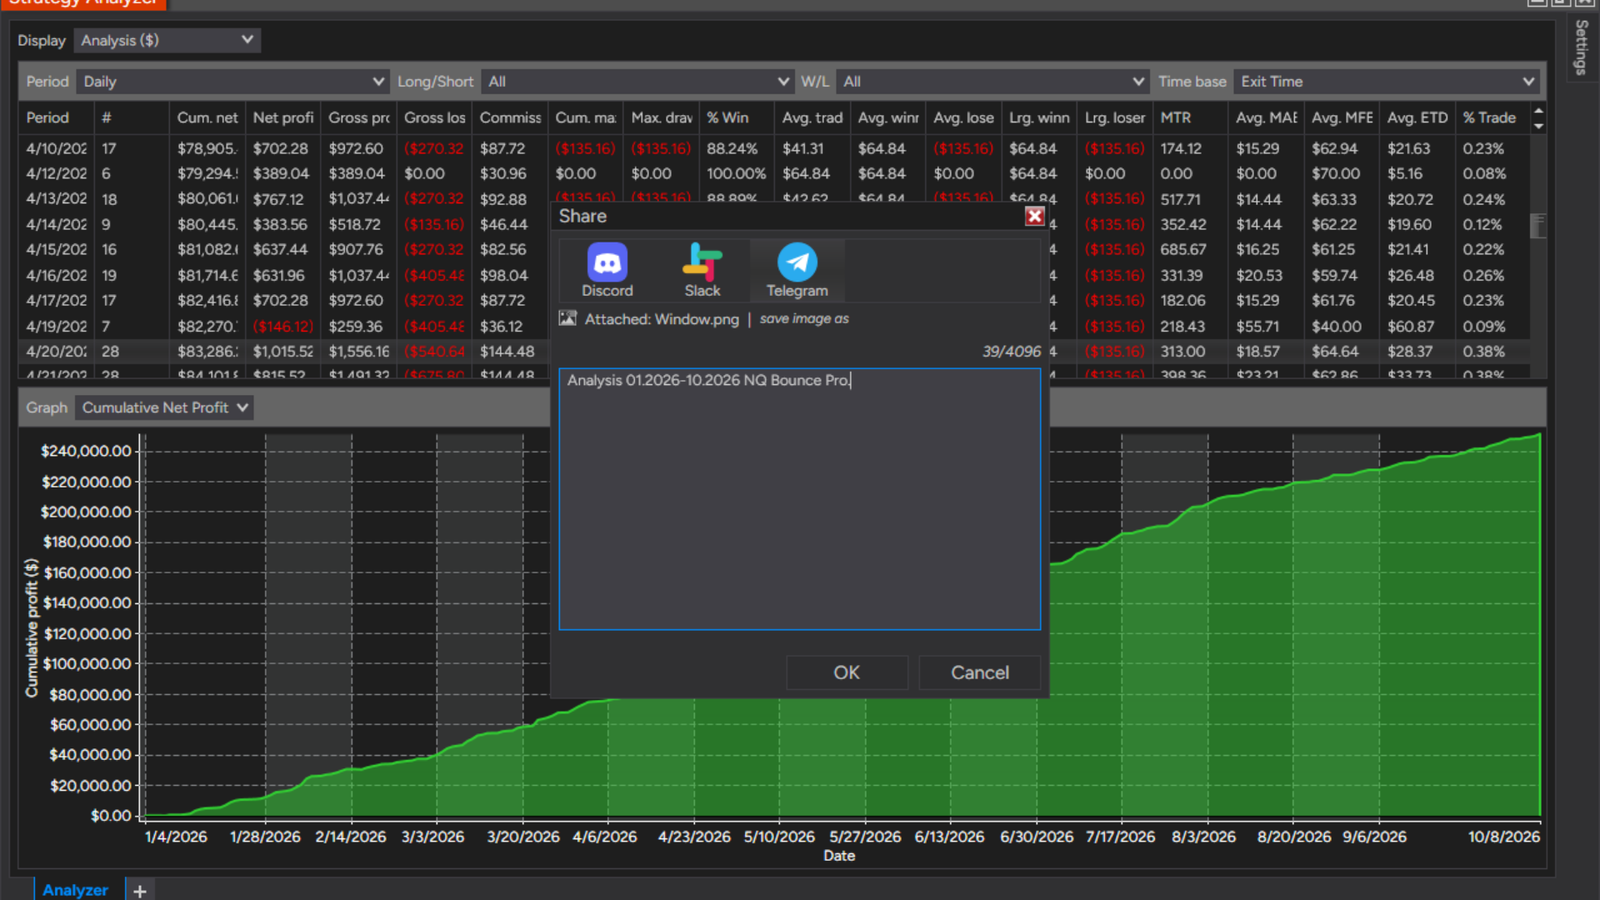
Task: Open the W/L filter dropdown
Action: tap(991, 81)
